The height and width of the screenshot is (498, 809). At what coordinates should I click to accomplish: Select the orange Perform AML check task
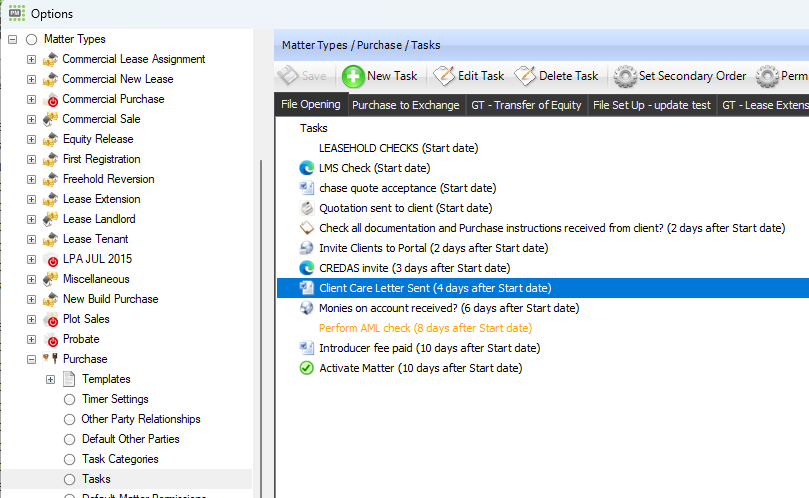425,328
